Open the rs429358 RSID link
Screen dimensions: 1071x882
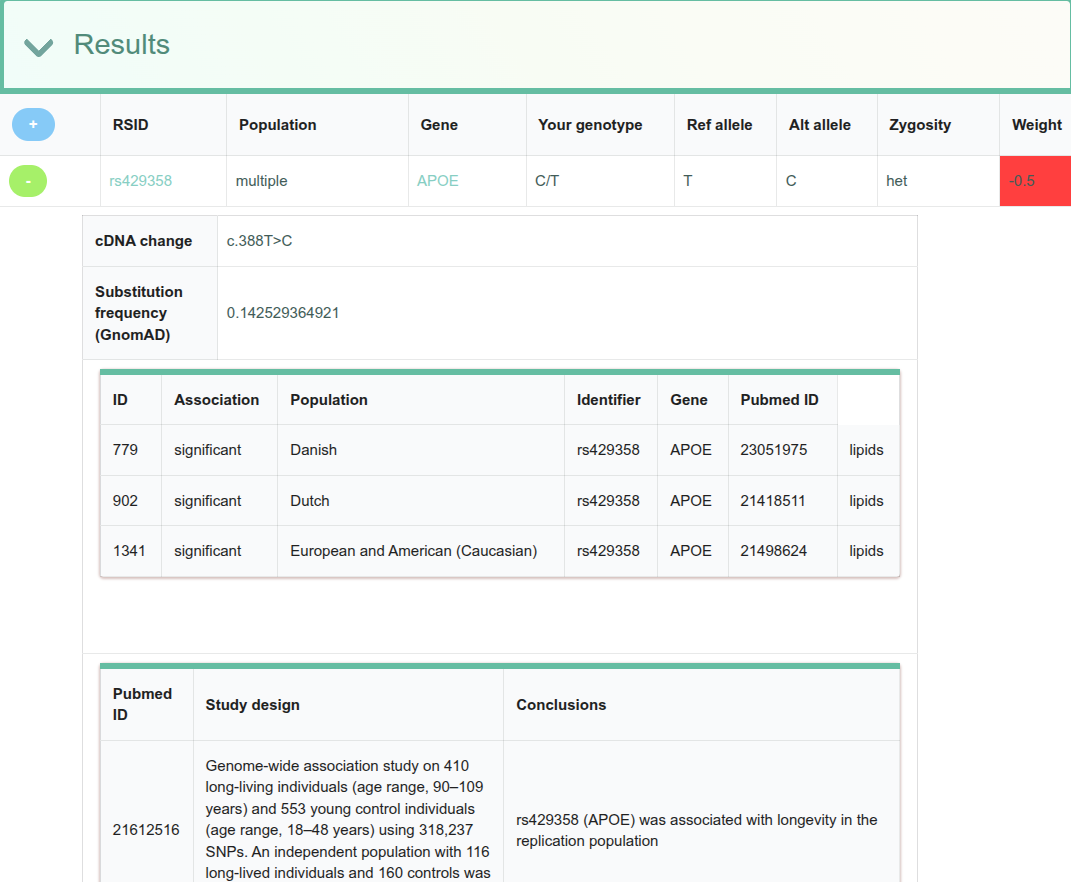[141, 181]
